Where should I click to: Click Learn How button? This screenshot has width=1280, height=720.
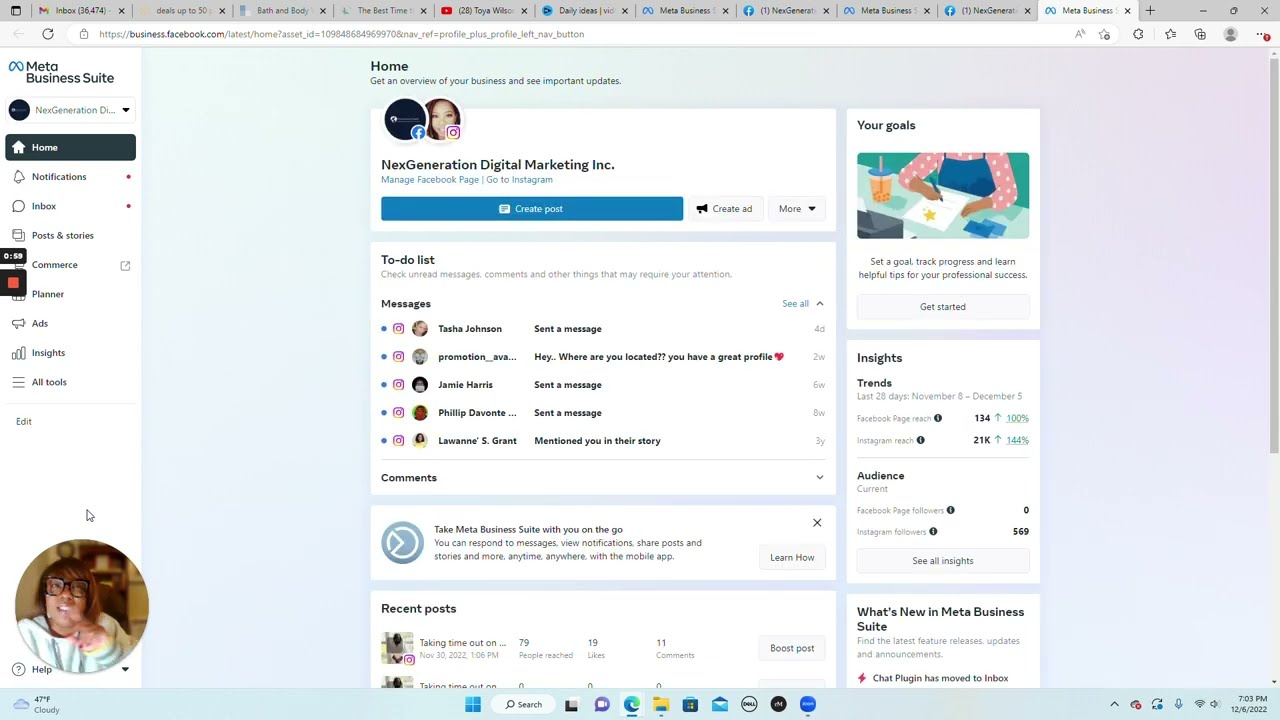tap(792, 558)
